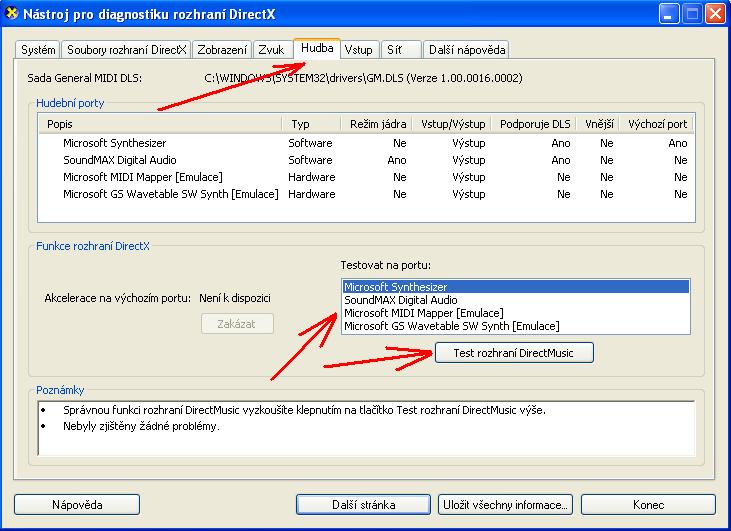This screenshot has height=531, width=731.
Task: Open the Zvuk tab
Action: click(x=271, y=50)
